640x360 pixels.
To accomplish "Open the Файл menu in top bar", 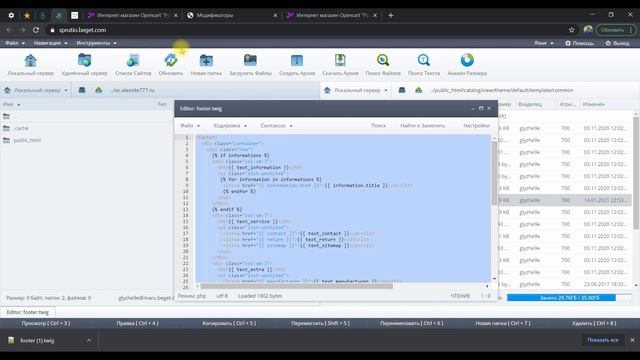I will coord(15,43).
